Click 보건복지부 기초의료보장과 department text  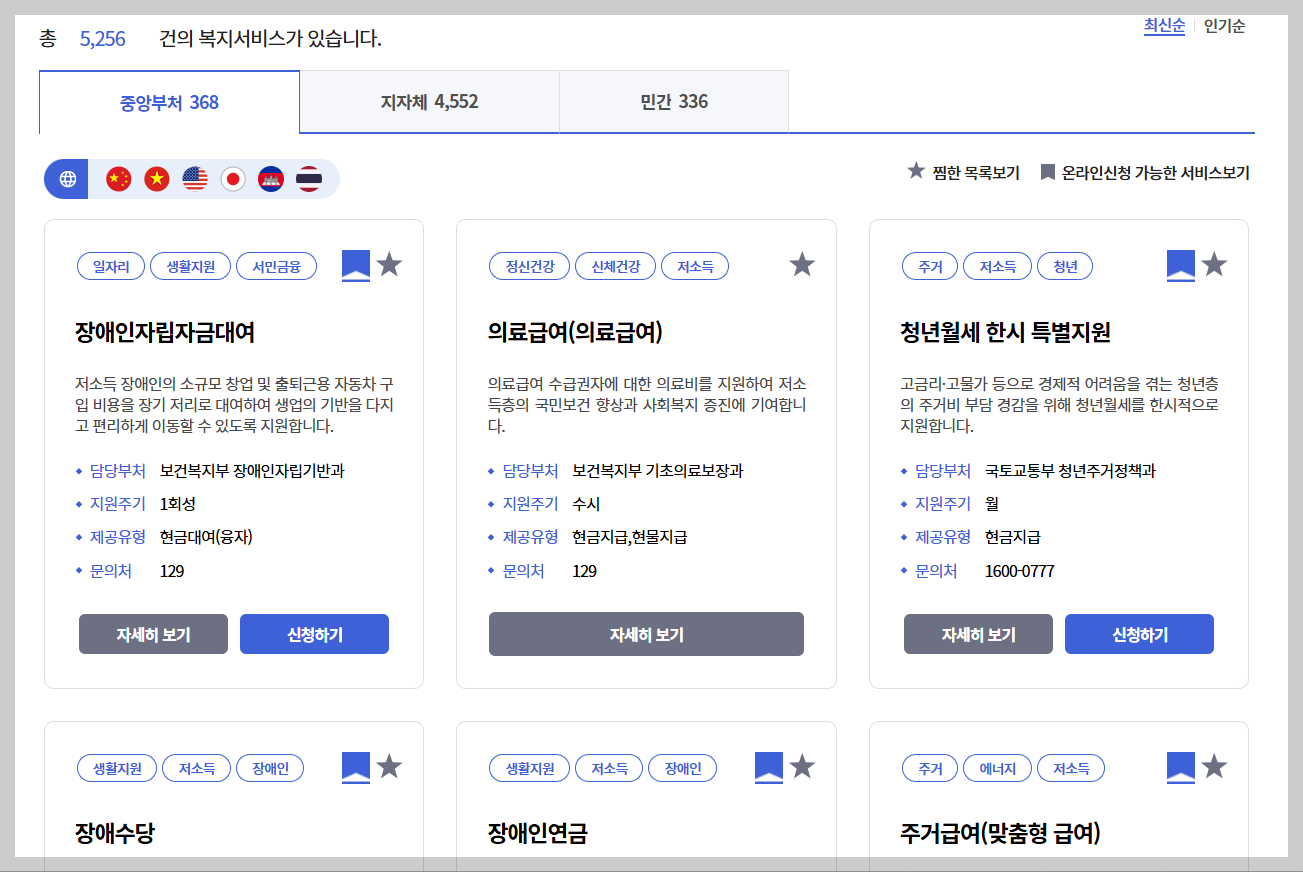click(658, 470)
